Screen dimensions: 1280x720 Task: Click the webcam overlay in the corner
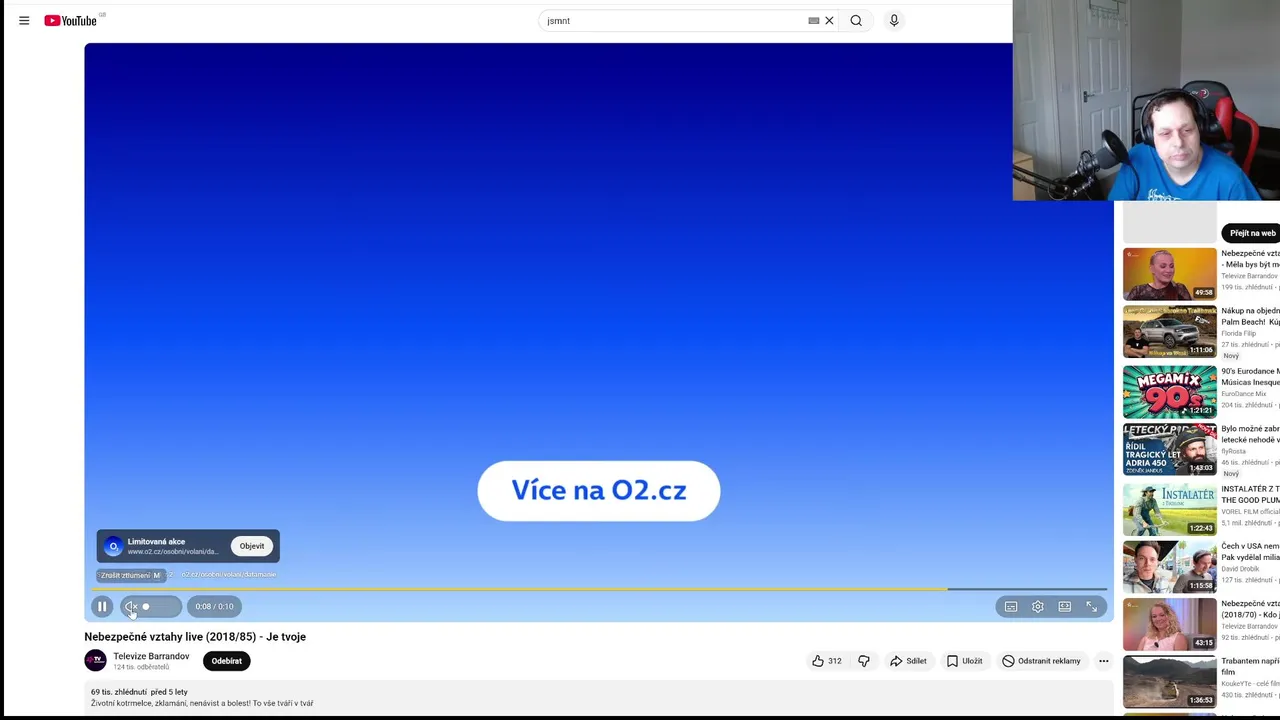coord(1146,100)
